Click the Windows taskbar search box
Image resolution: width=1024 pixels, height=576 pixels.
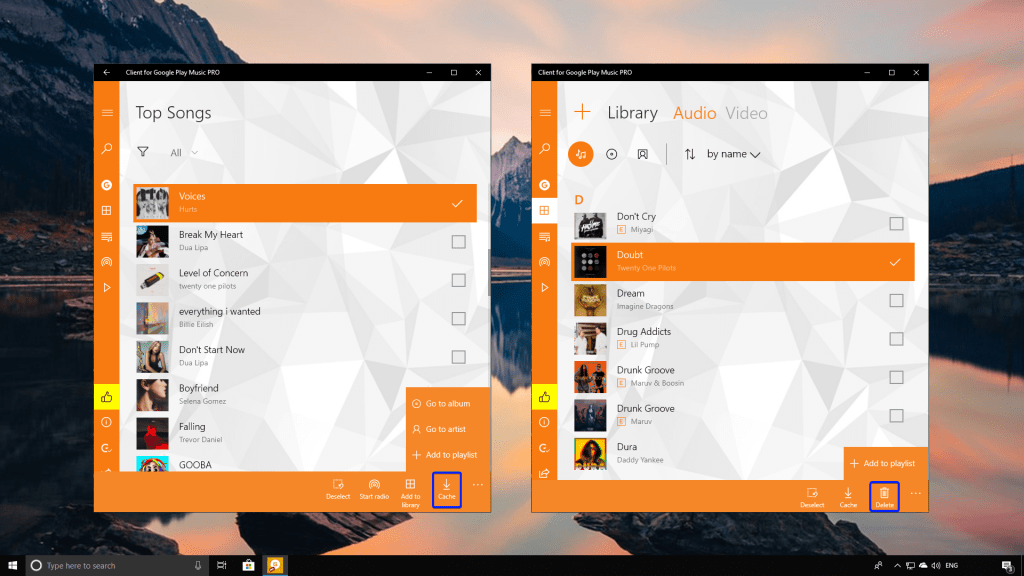point(110,565)
